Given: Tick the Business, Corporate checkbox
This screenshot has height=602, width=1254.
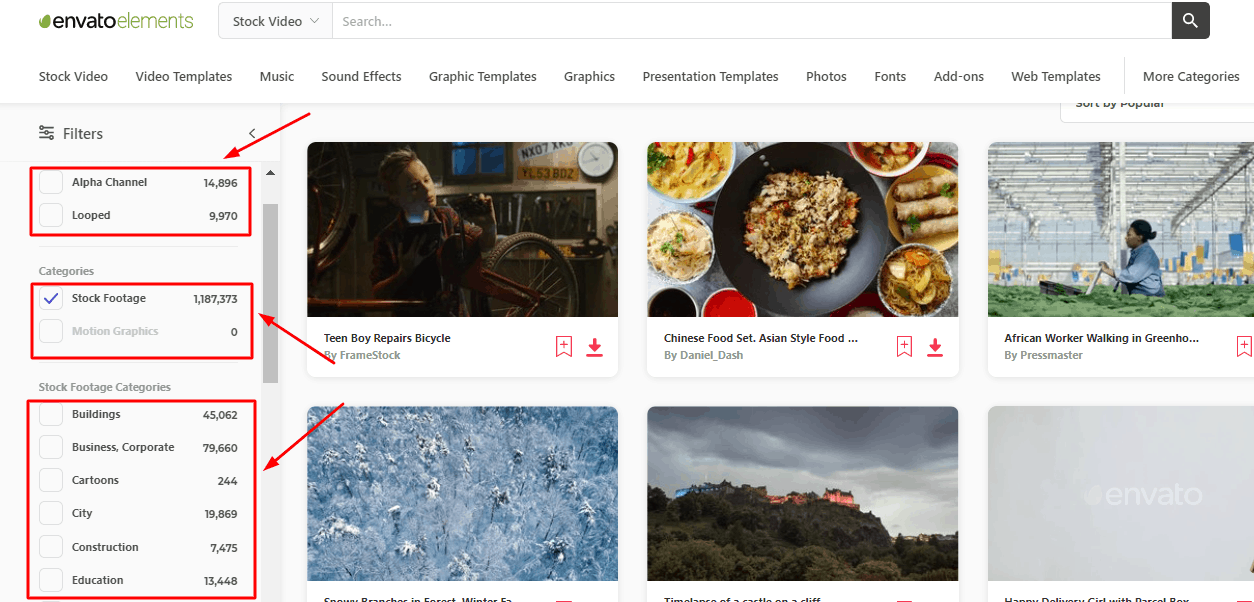Looking at the screenshot, I should [51, 447].
